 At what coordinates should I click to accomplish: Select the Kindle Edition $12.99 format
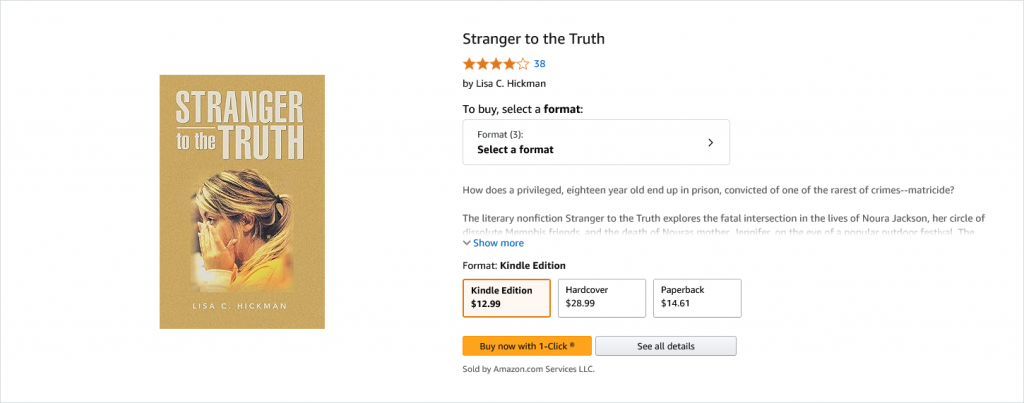[506, 296]
